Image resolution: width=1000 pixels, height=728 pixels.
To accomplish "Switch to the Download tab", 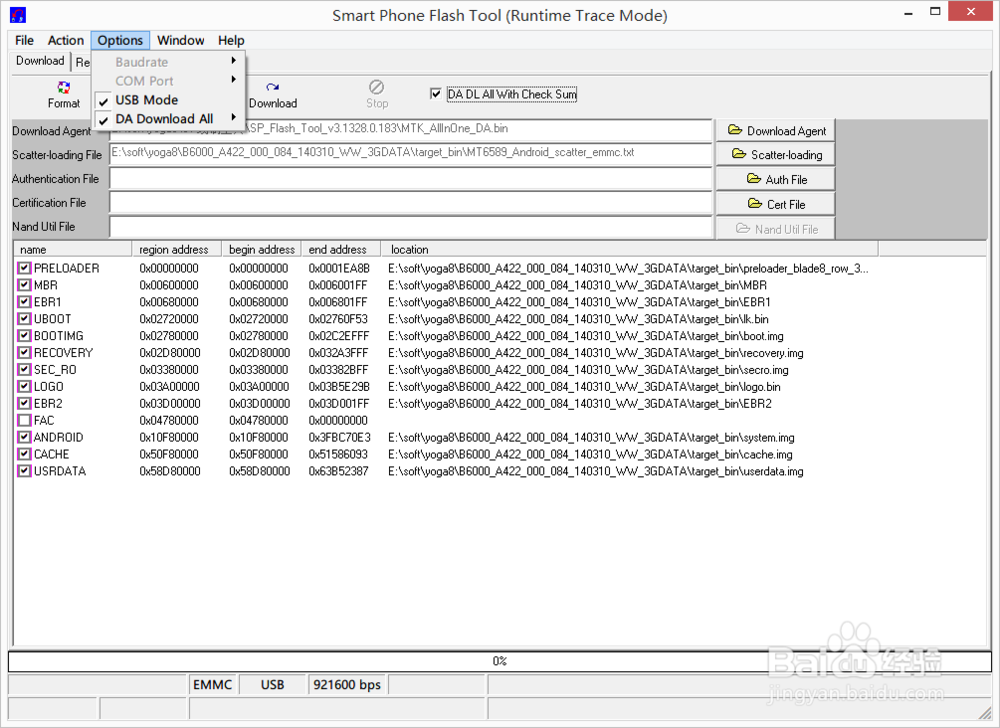I will 40,61.
